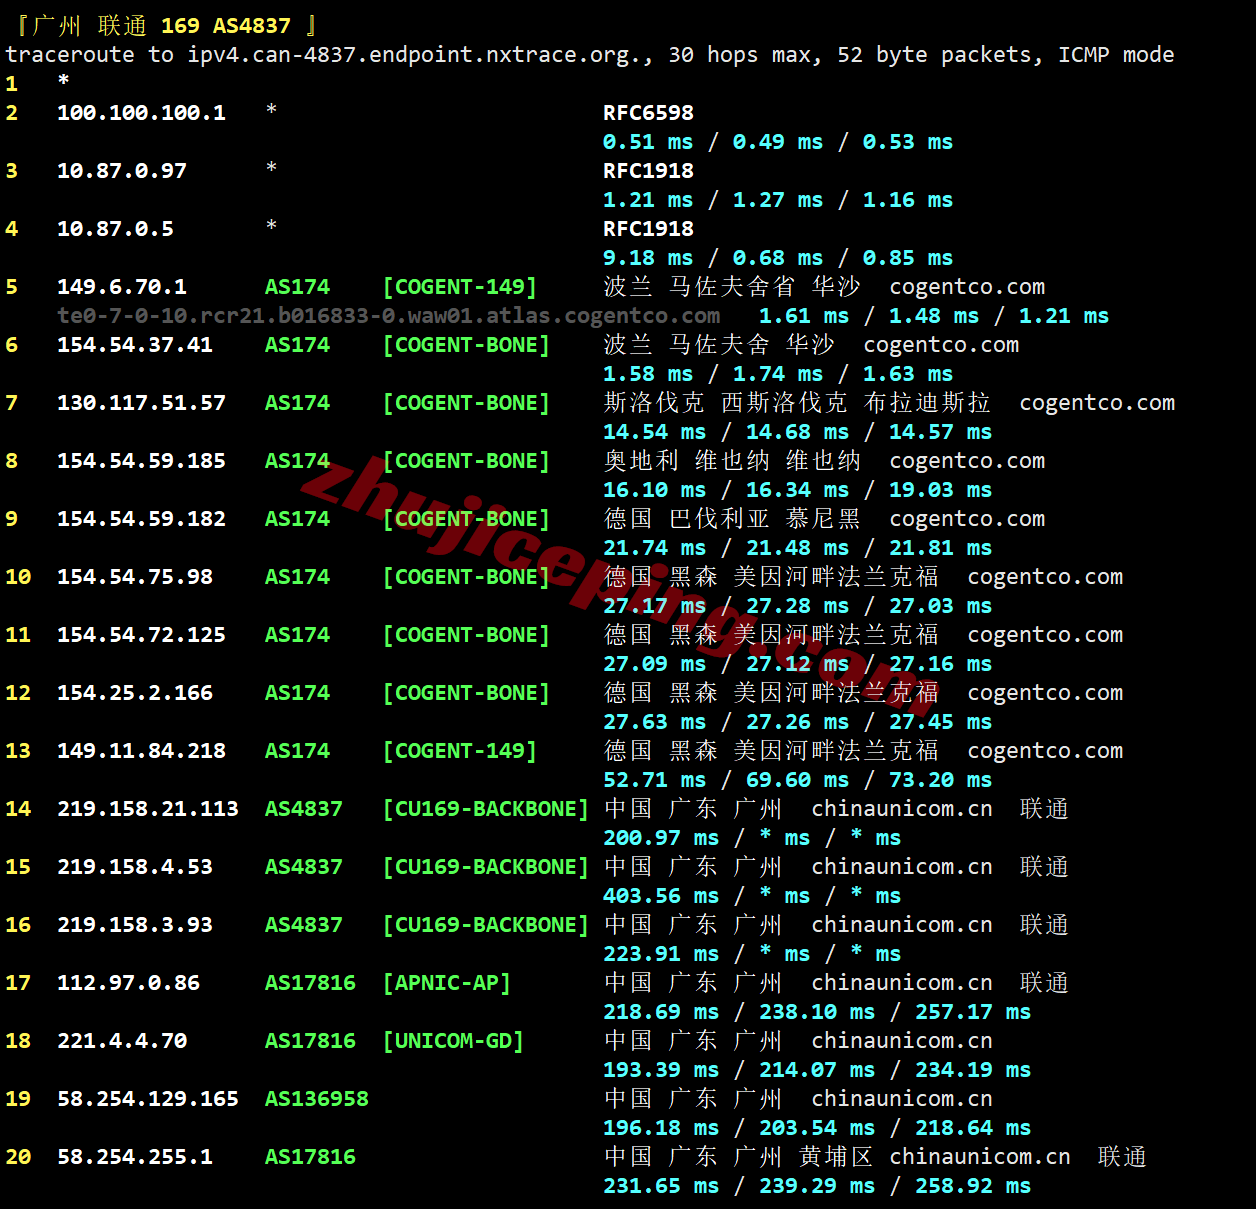Screen dimensions: 1256x1209
Task: Click IP address 58.254.255.1 at hop 20
Action: pyautogui.click(x=134, y=1157)
